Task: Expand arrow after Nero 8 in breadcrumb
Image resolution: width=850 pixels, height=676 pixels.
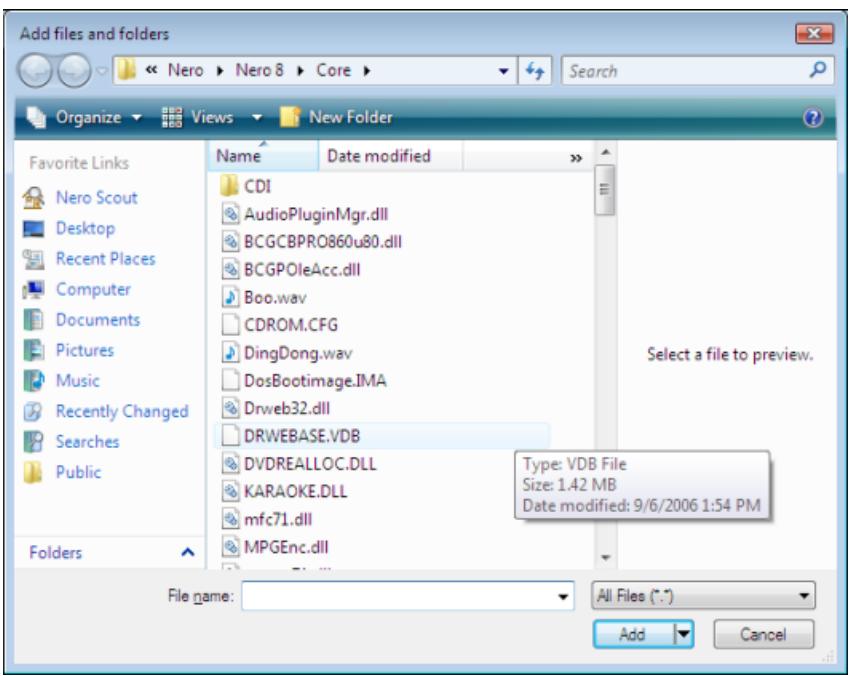Action: click(300, 71)
